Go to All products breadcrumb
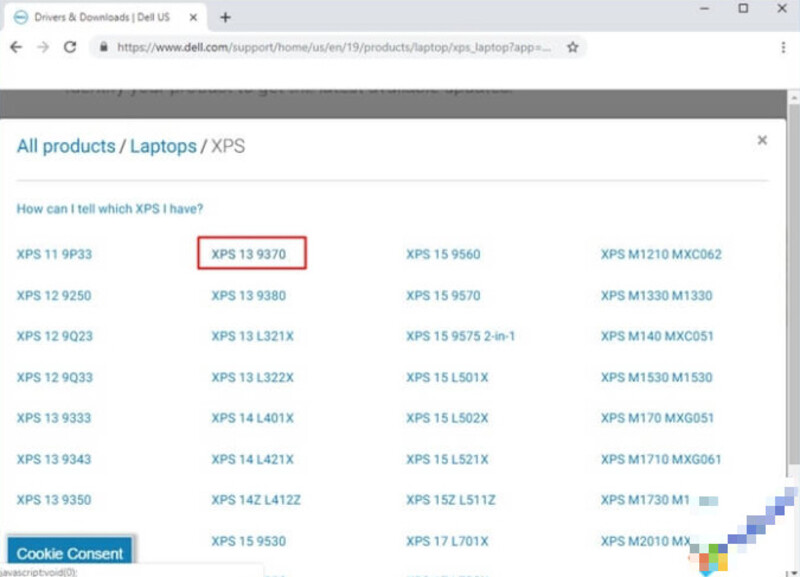The width and height of the screenshot is (800, 577). click(66, 146)
